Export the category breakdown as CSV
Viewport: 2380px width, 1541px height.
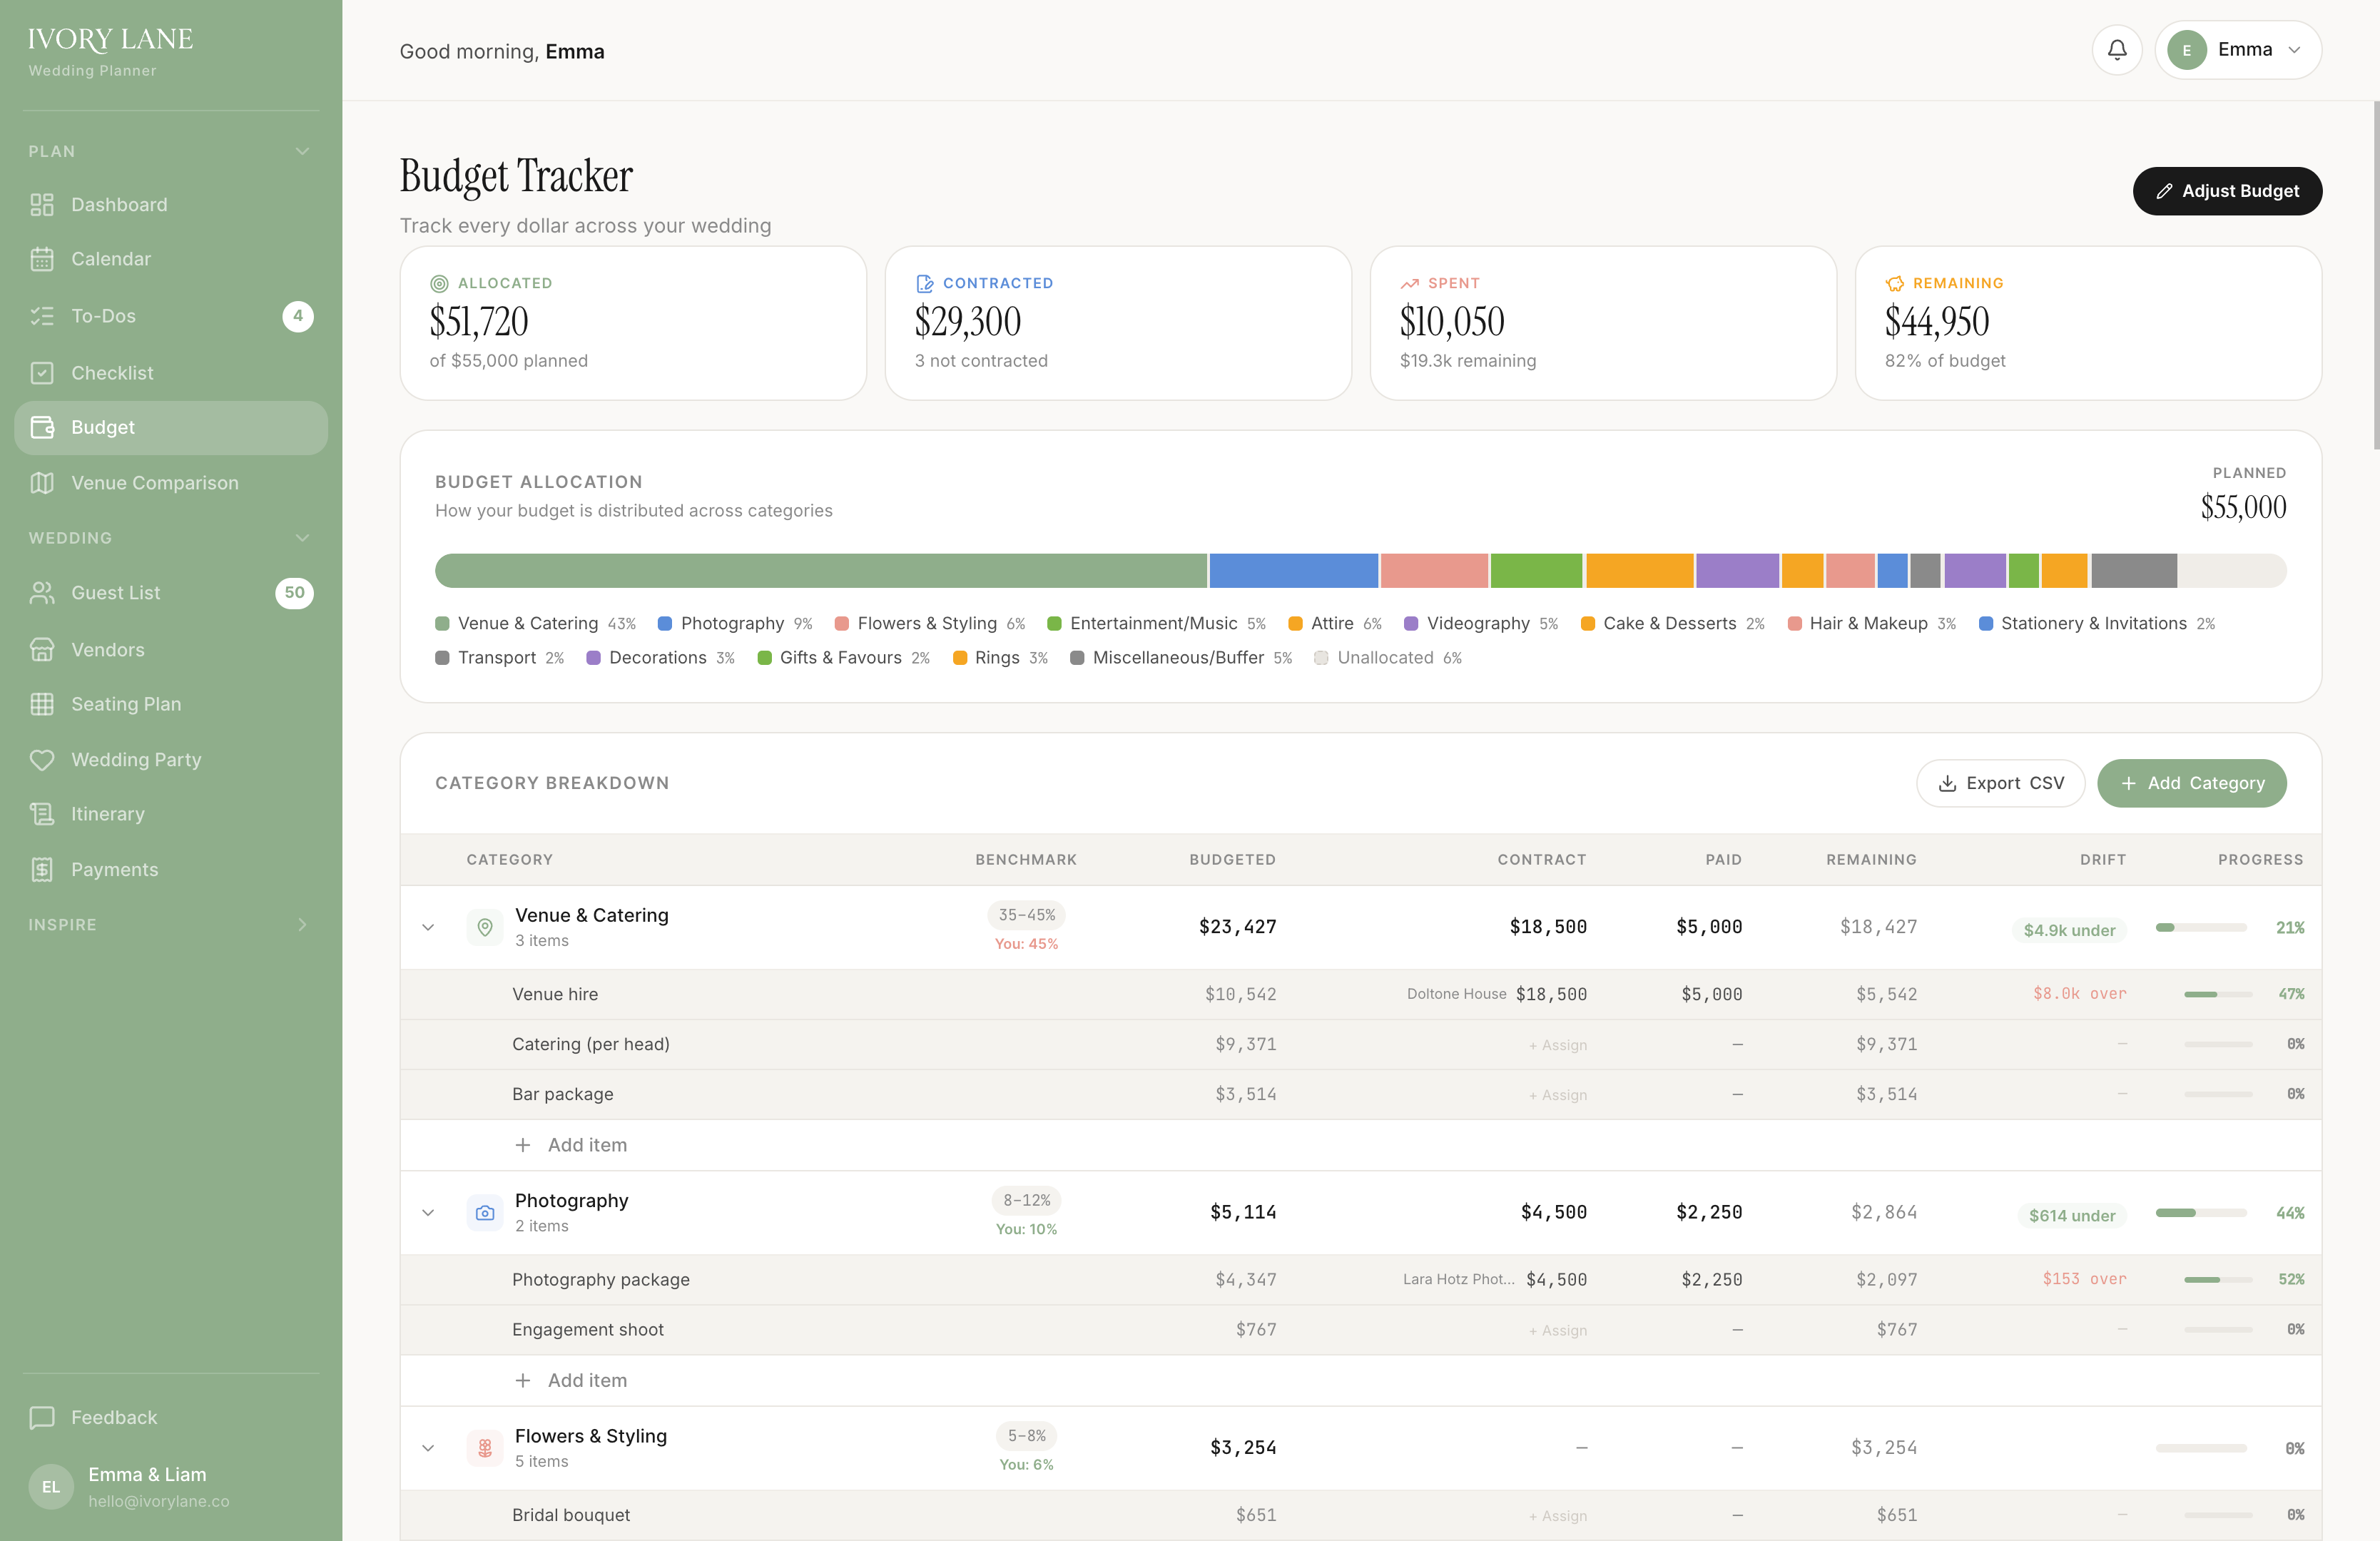click(x=2000, y=783)
